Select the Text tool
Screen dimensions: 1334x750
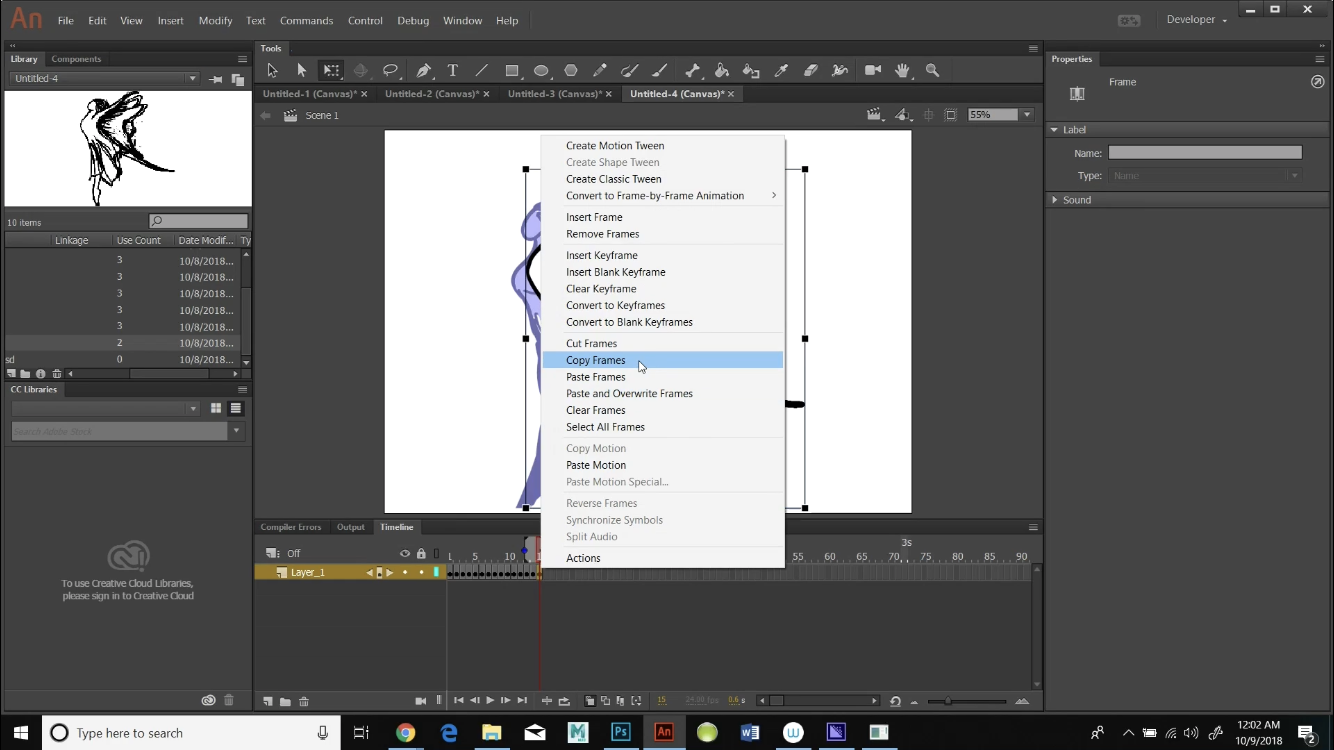pos(454,70)
